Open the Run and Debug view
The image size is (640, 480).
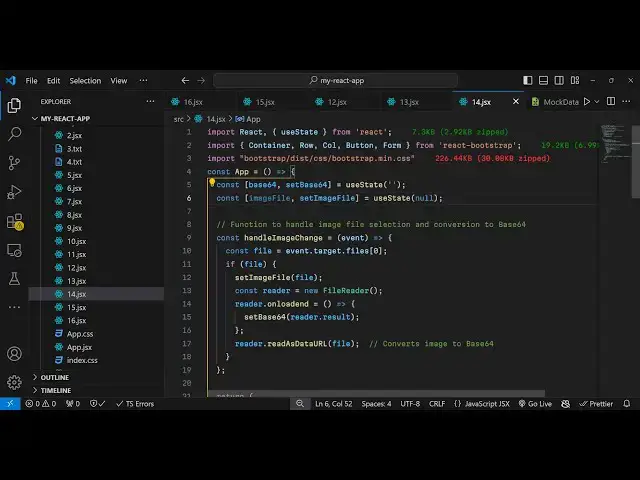(x=14, y=192)
